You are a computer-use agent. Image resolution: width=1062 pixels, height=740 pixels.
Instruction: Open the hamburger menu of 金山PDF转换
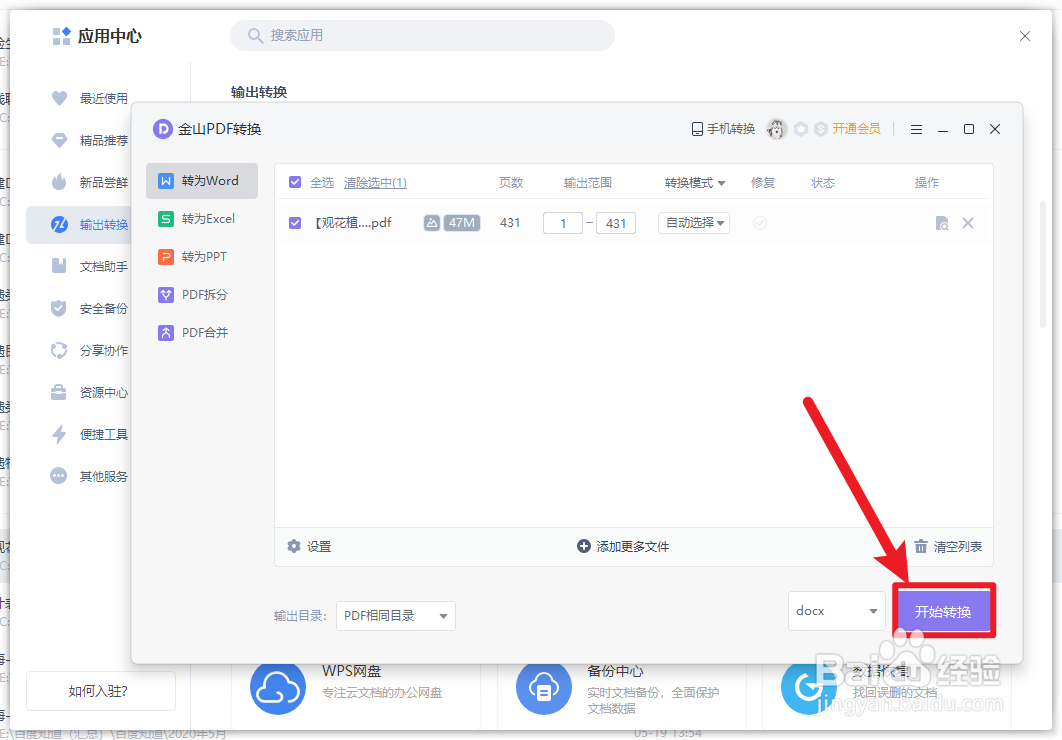click(x=916, y=129)
